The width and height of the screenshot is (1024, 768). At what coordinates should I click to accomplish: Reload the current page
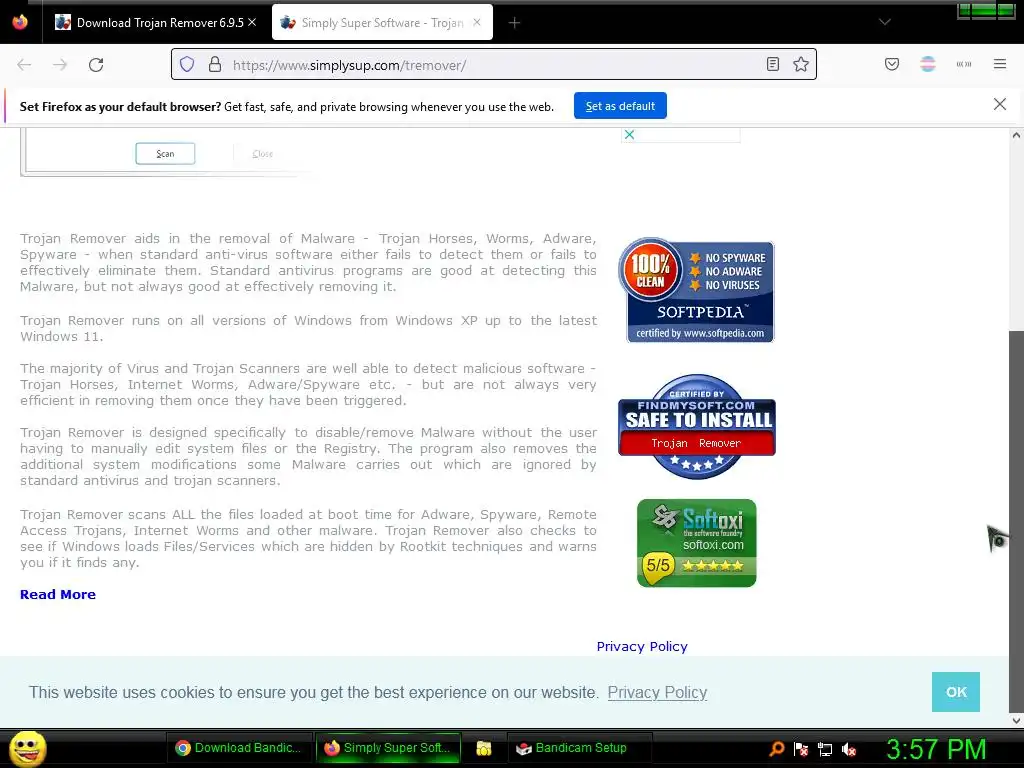click(96, 65)
